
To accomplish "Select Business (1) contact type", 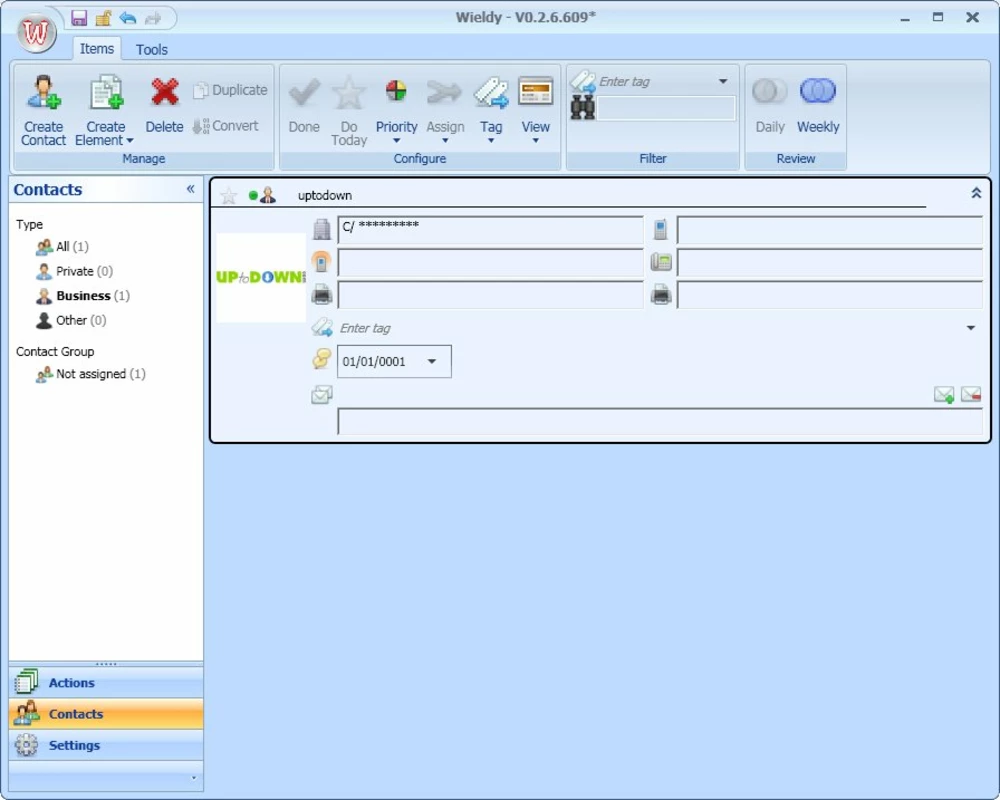I will (x=83, y=295).
